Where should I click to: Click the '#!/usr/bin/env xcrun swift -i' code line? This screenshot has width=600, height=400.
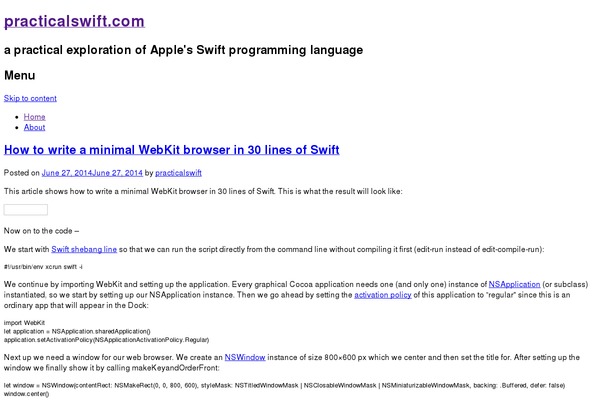click(x=43, y=267)
